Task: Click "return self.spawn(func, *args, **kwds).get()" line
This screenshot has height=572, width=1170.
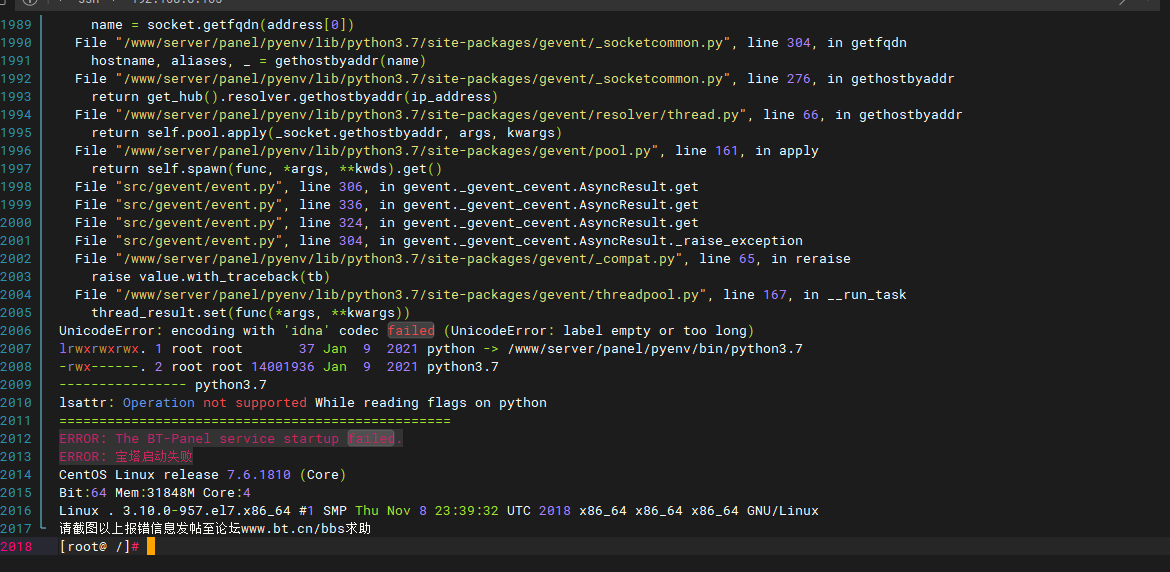Action: tap(267, 169)
